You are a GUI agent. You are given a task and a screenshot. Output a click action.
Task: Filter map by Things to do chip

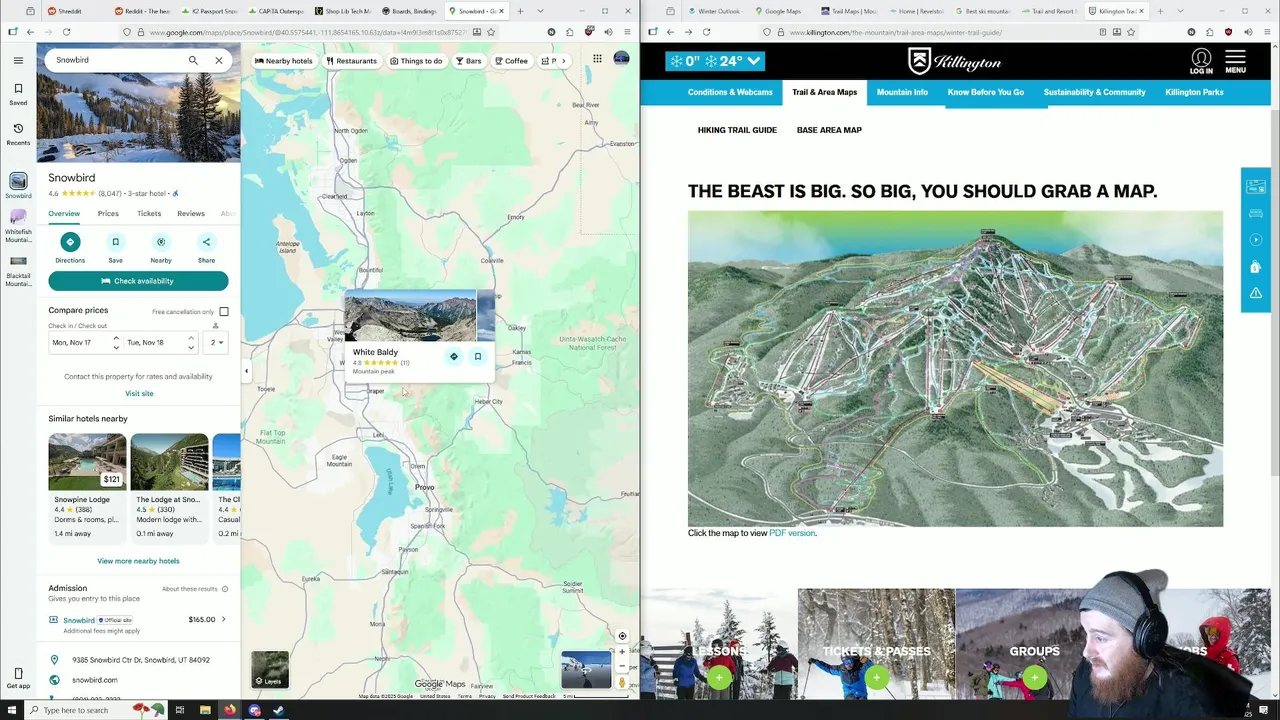point(416,61)
